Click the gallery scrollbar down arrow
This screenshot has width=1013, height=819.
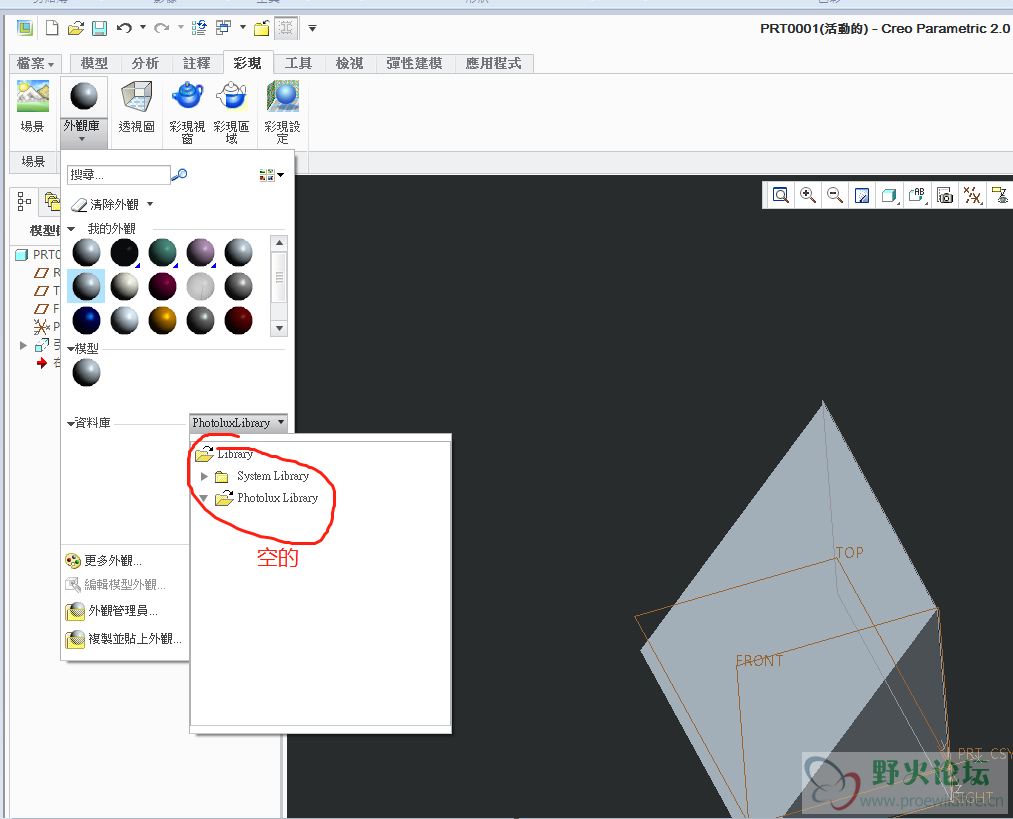279,328
